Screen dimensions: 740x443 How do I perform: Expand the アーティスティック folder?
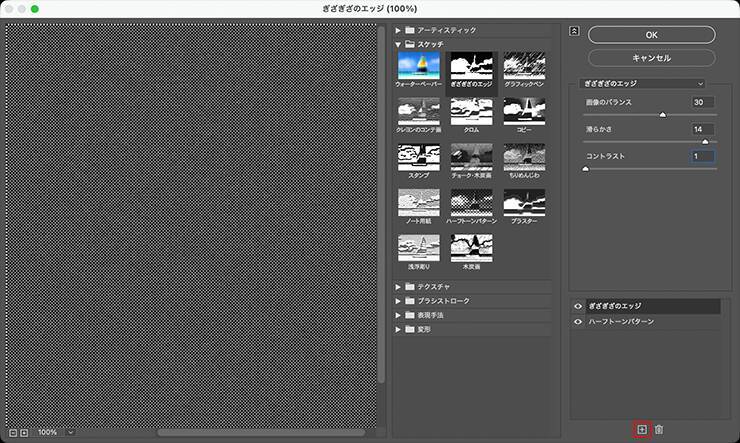pyautogui.click(x=398, y=30)
